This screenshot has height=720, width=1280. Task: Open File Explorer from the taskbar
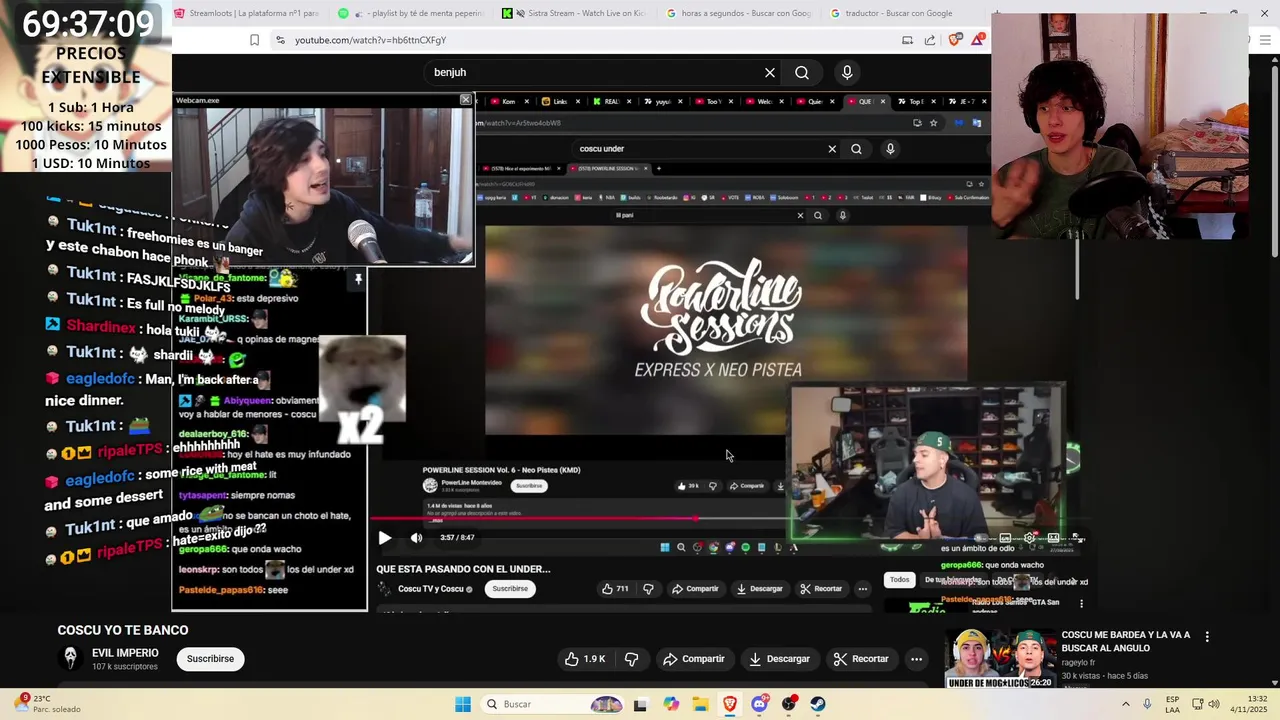[x=700, y=704]
